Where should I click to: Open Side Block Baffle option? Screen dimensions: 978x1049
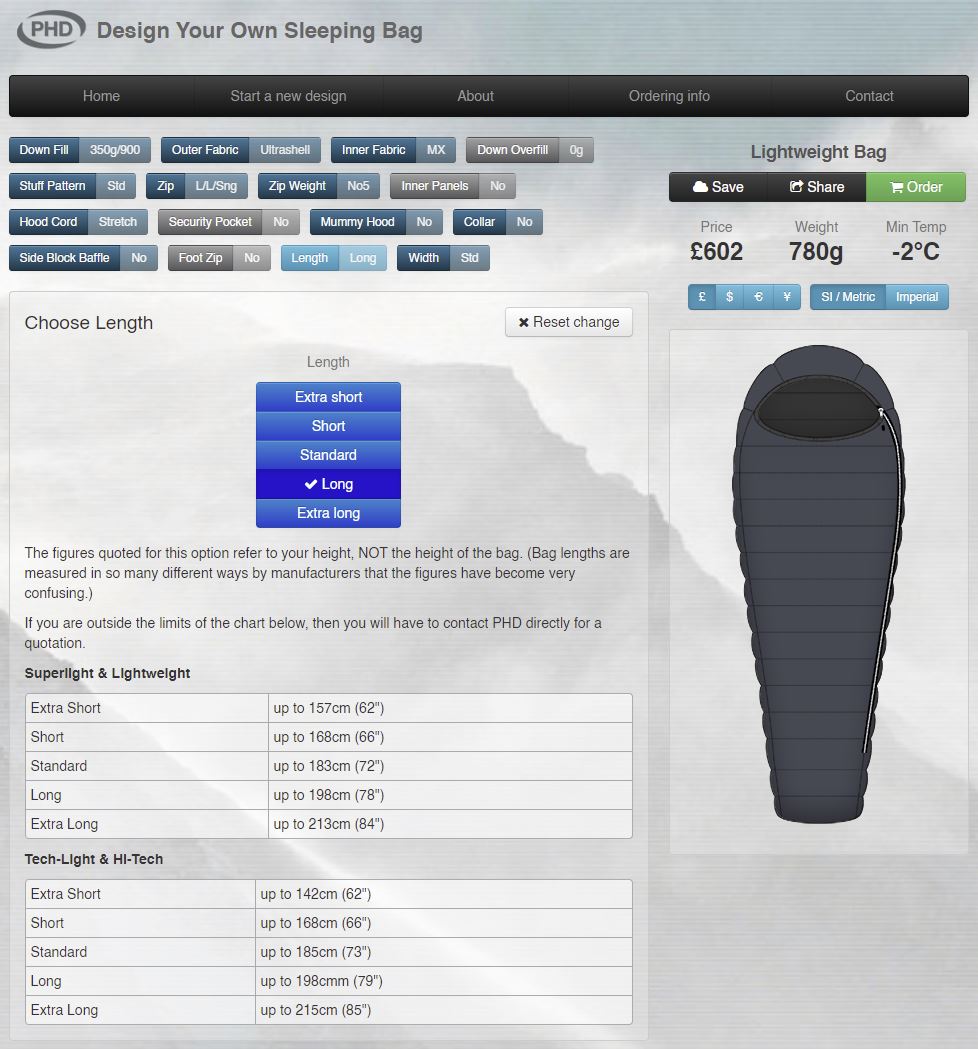[84, 258]
